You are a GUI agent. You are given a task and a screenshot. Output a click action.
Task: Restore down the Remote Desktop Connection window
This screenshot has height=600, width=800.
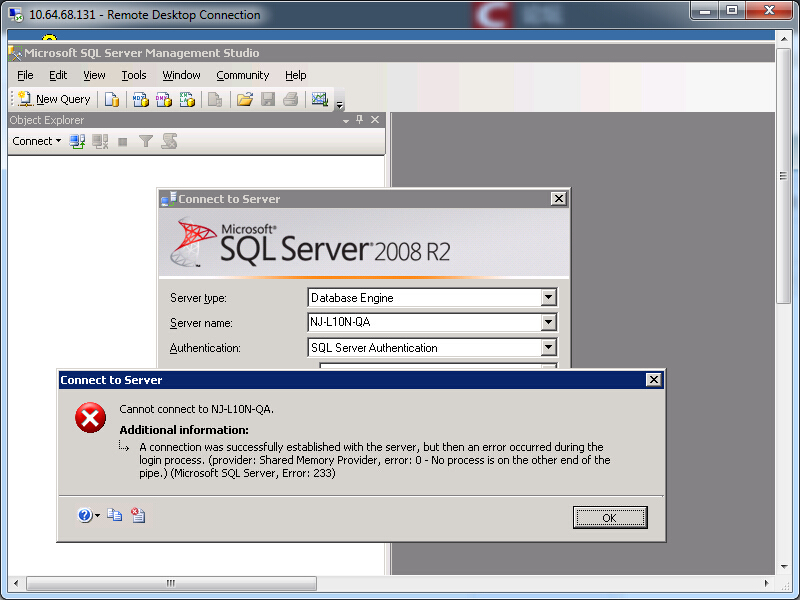[x=732, y=11]
